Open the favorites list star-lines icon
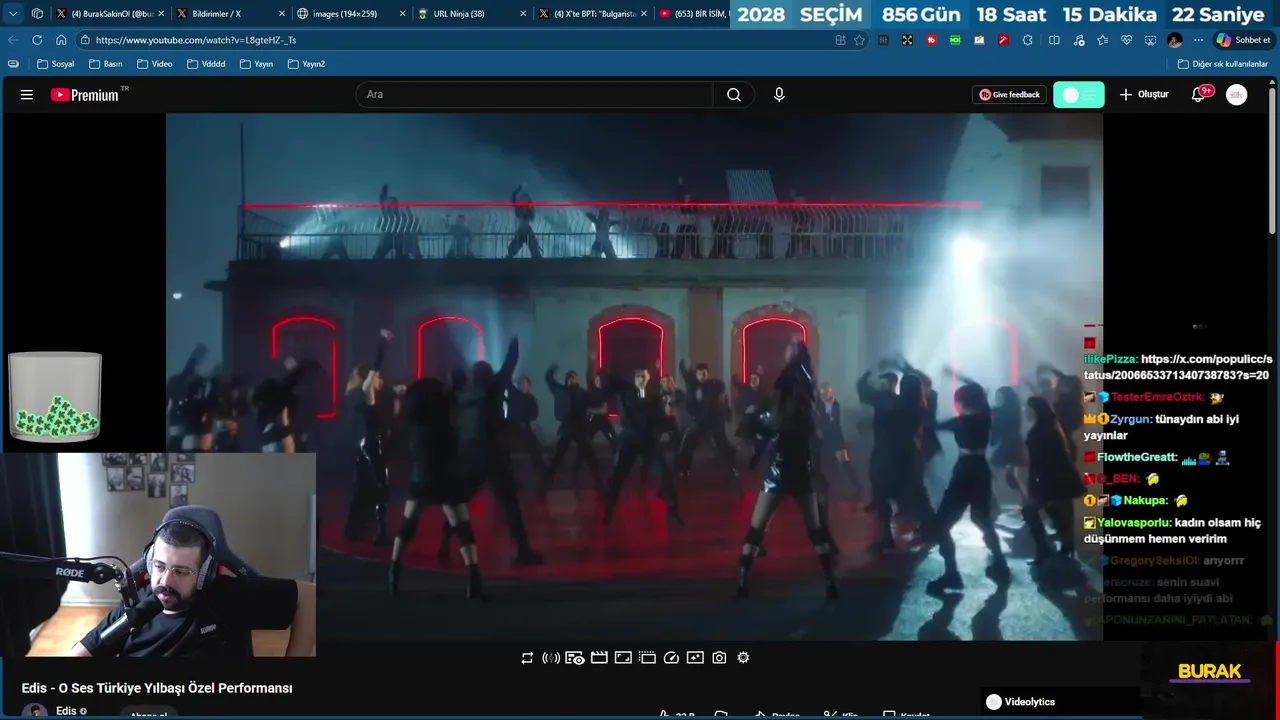The image size is (1280, 720). [x=1102, y=40]
